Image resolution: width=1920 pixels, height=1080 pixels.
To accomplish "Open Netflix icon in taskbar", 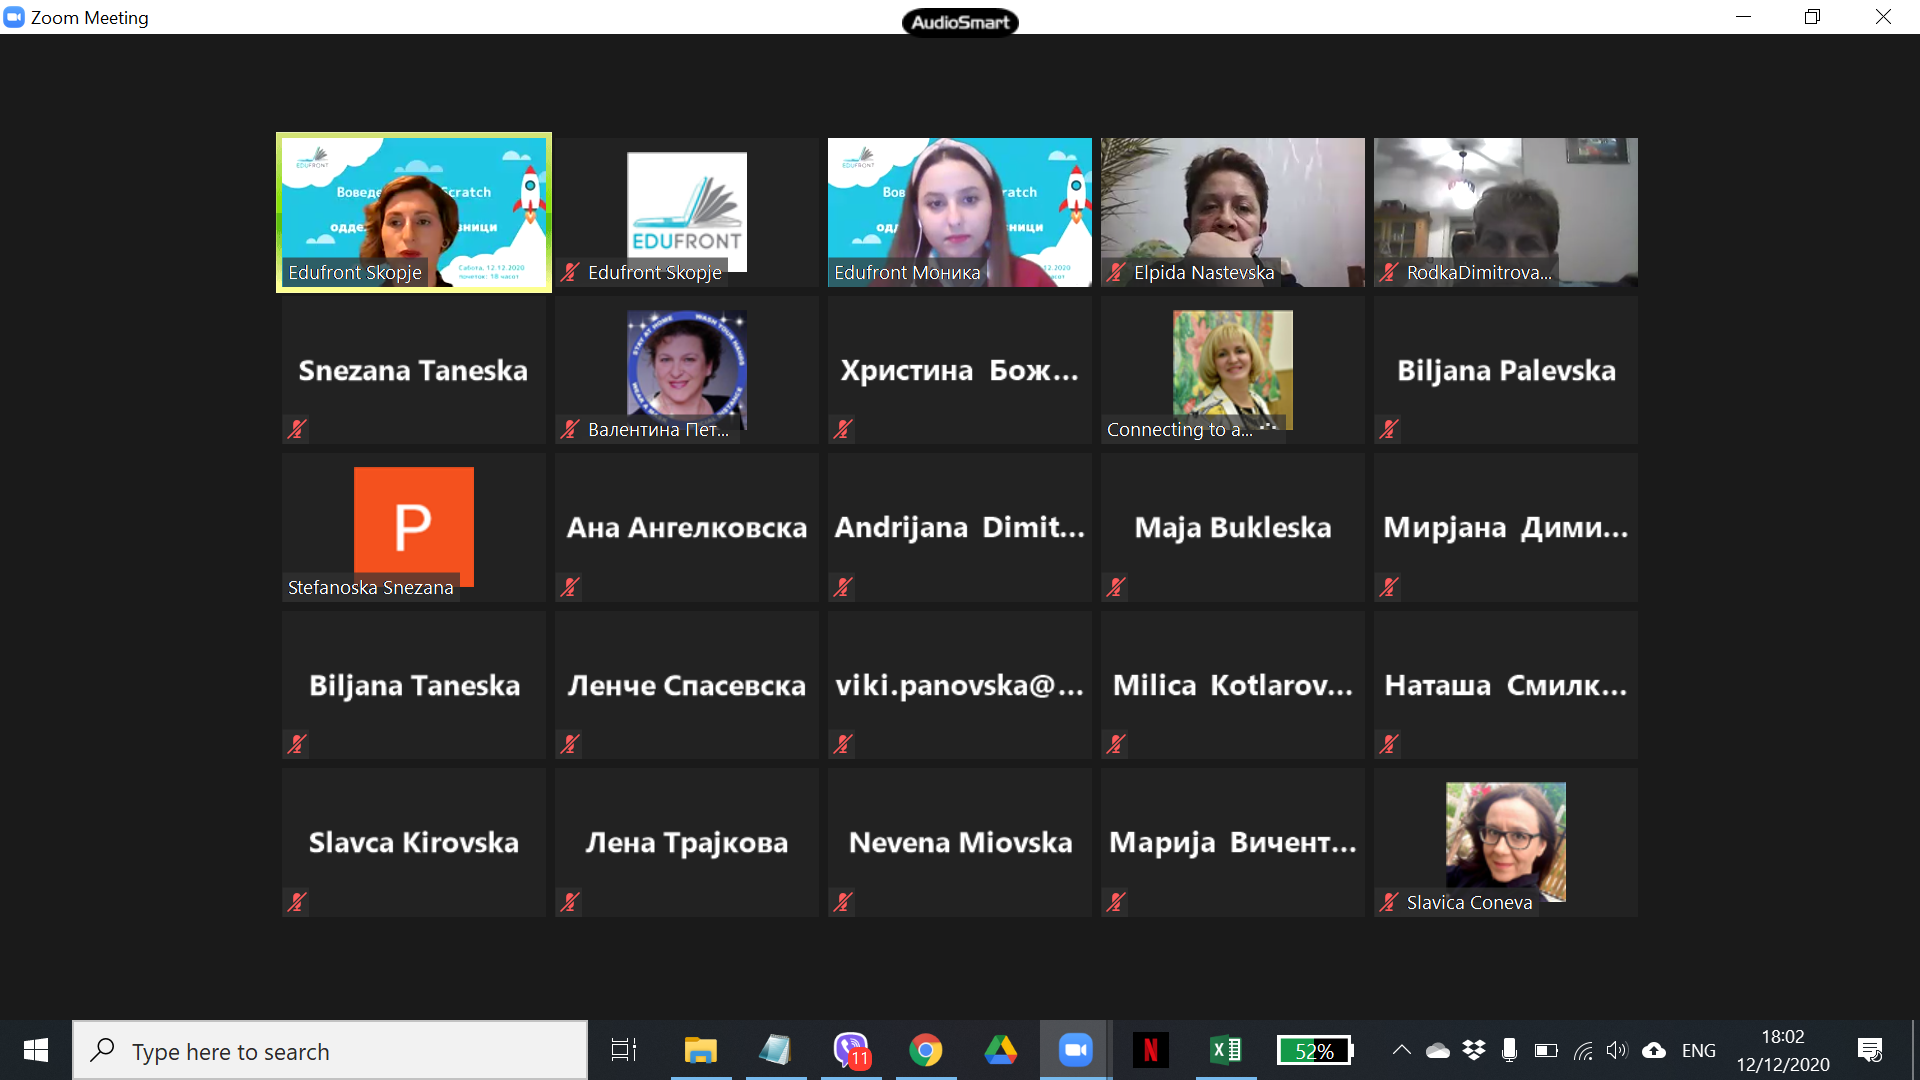I will (x=1150, y=1050).
